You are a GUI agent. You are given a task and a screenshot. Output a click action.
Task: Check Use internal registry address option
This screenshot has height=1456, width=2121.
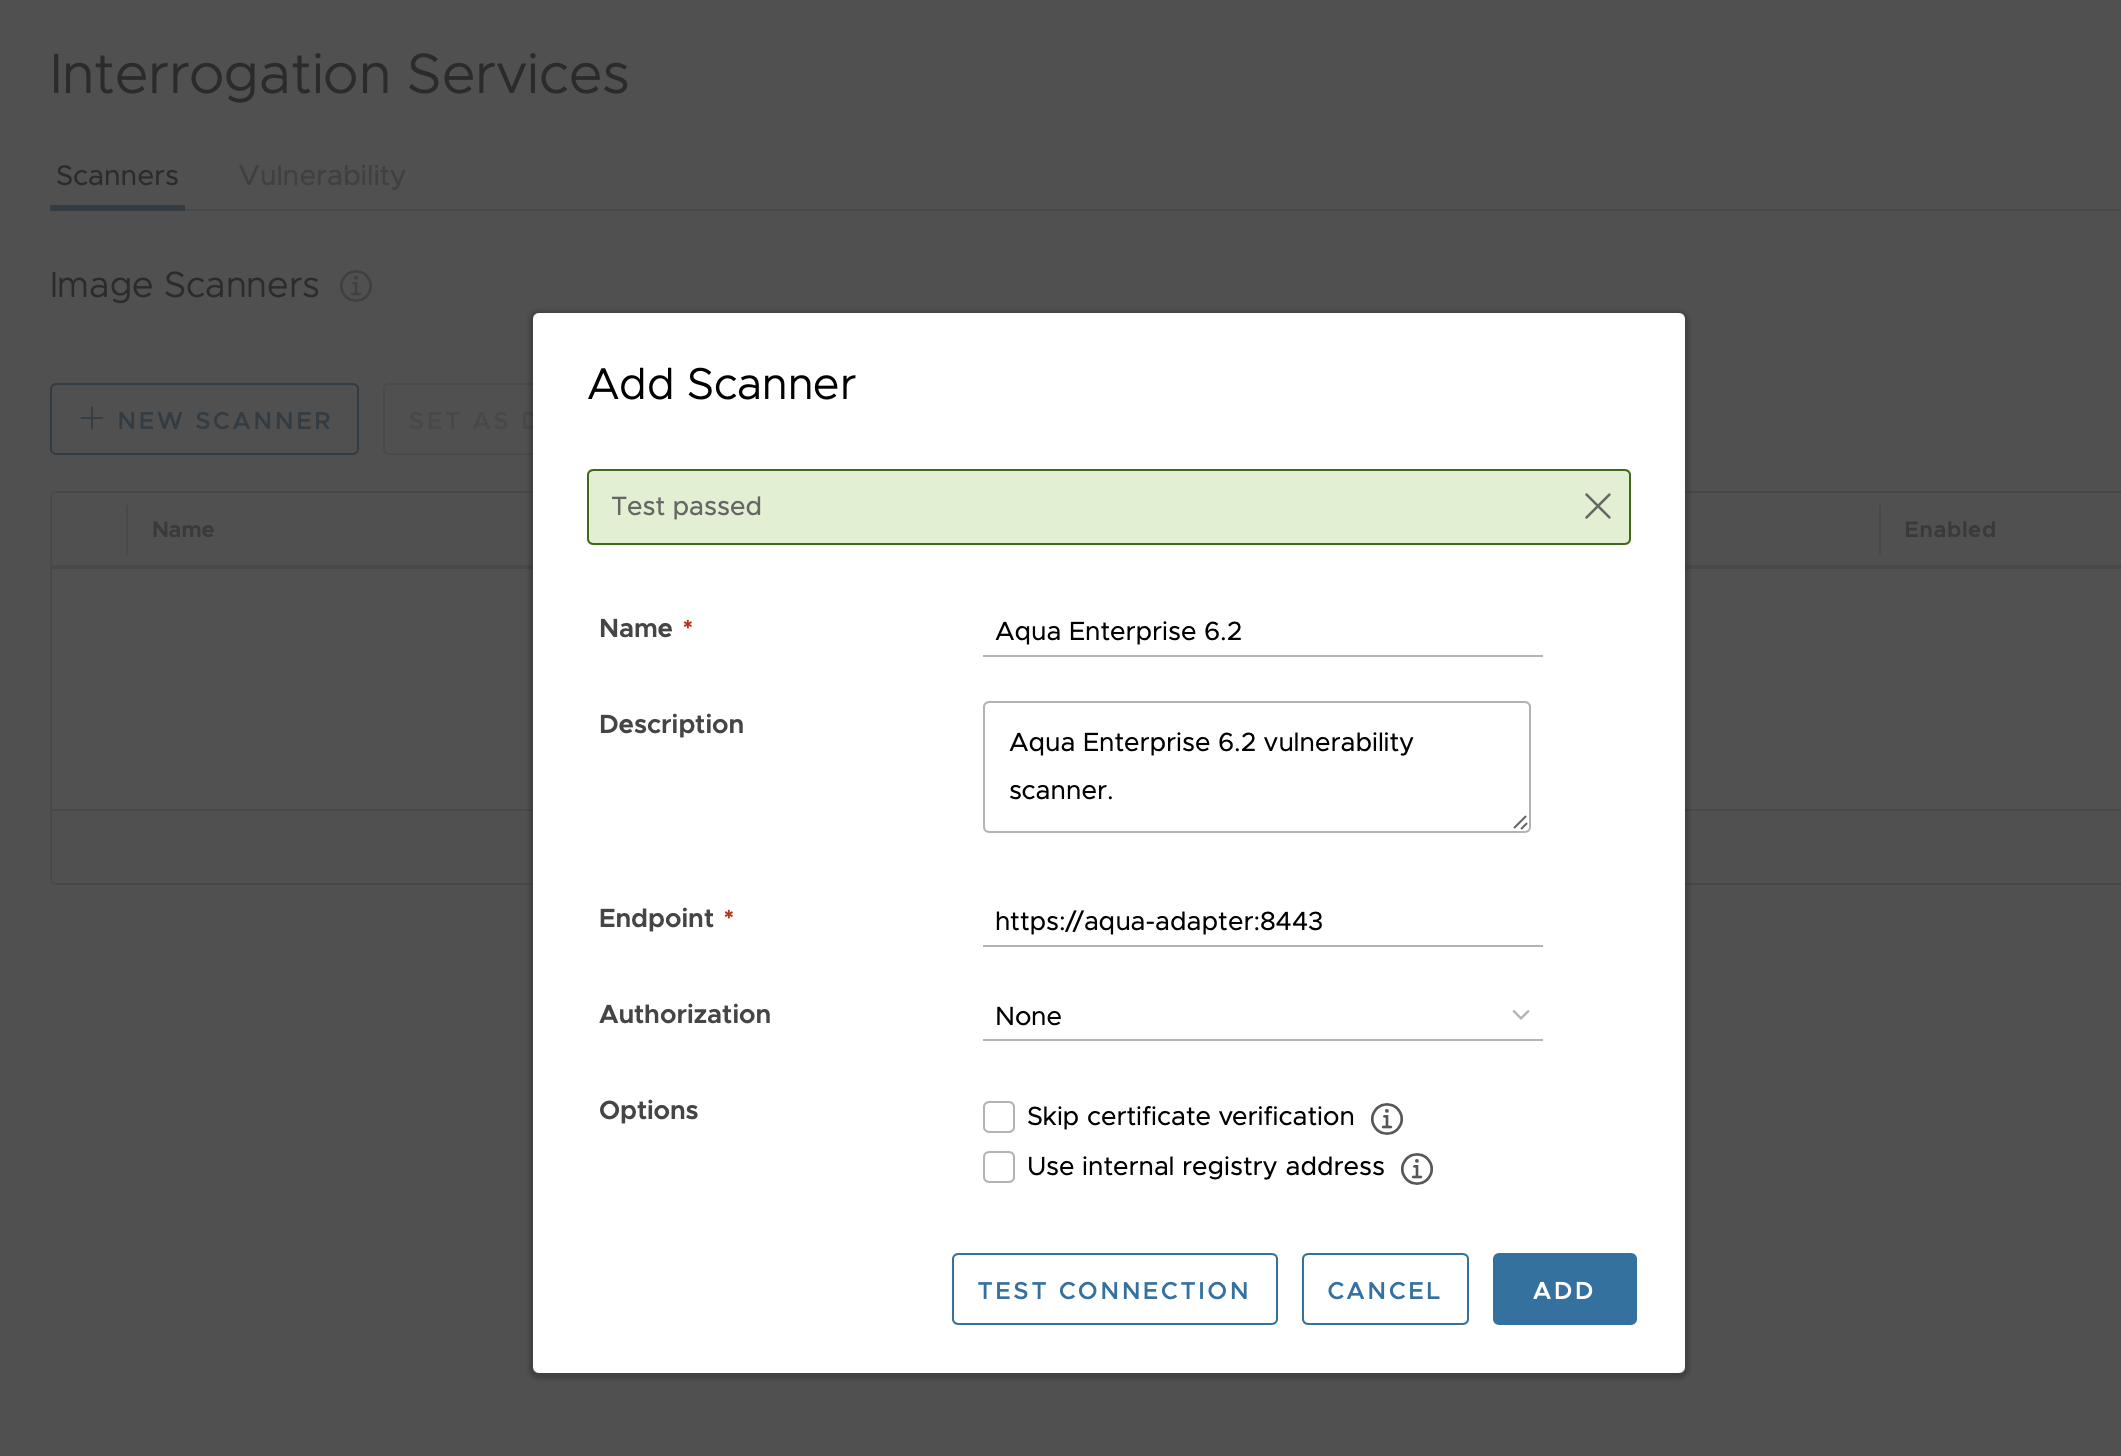click(999, 1167)
